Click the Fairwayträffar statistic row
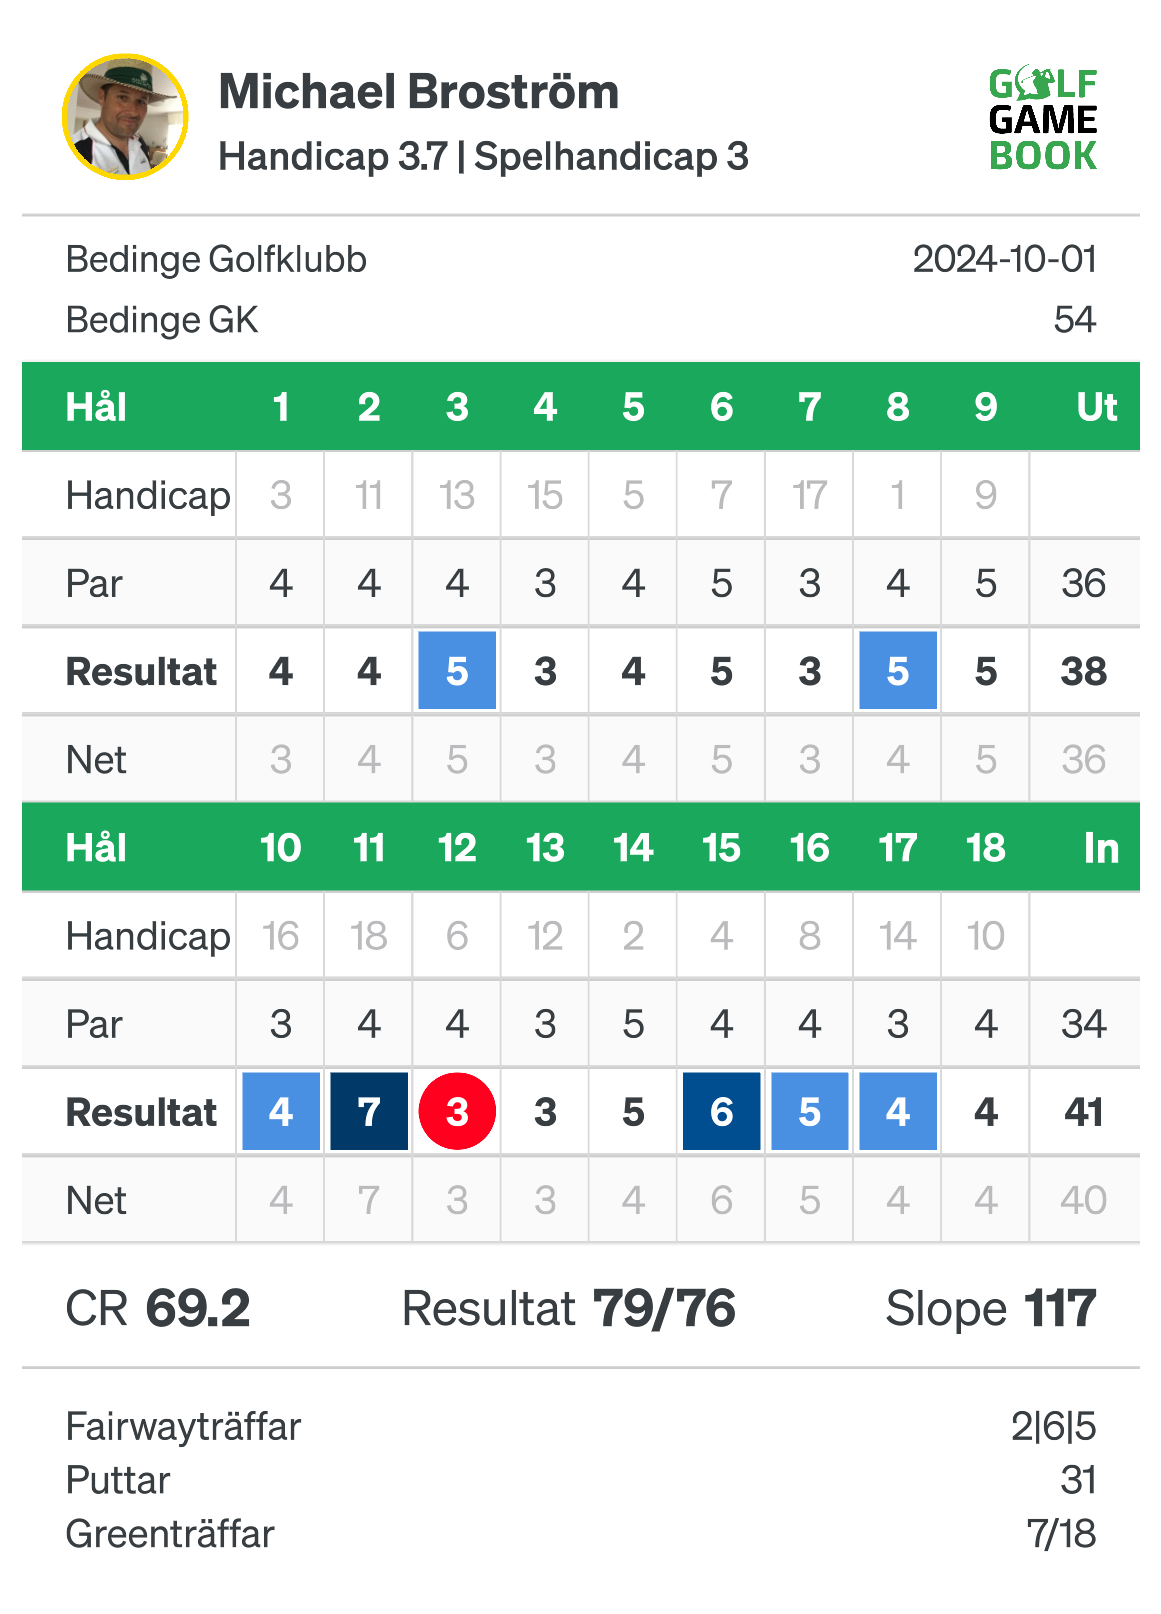This screenshot has height=1614, width=1161. [x=581, y=1426]
